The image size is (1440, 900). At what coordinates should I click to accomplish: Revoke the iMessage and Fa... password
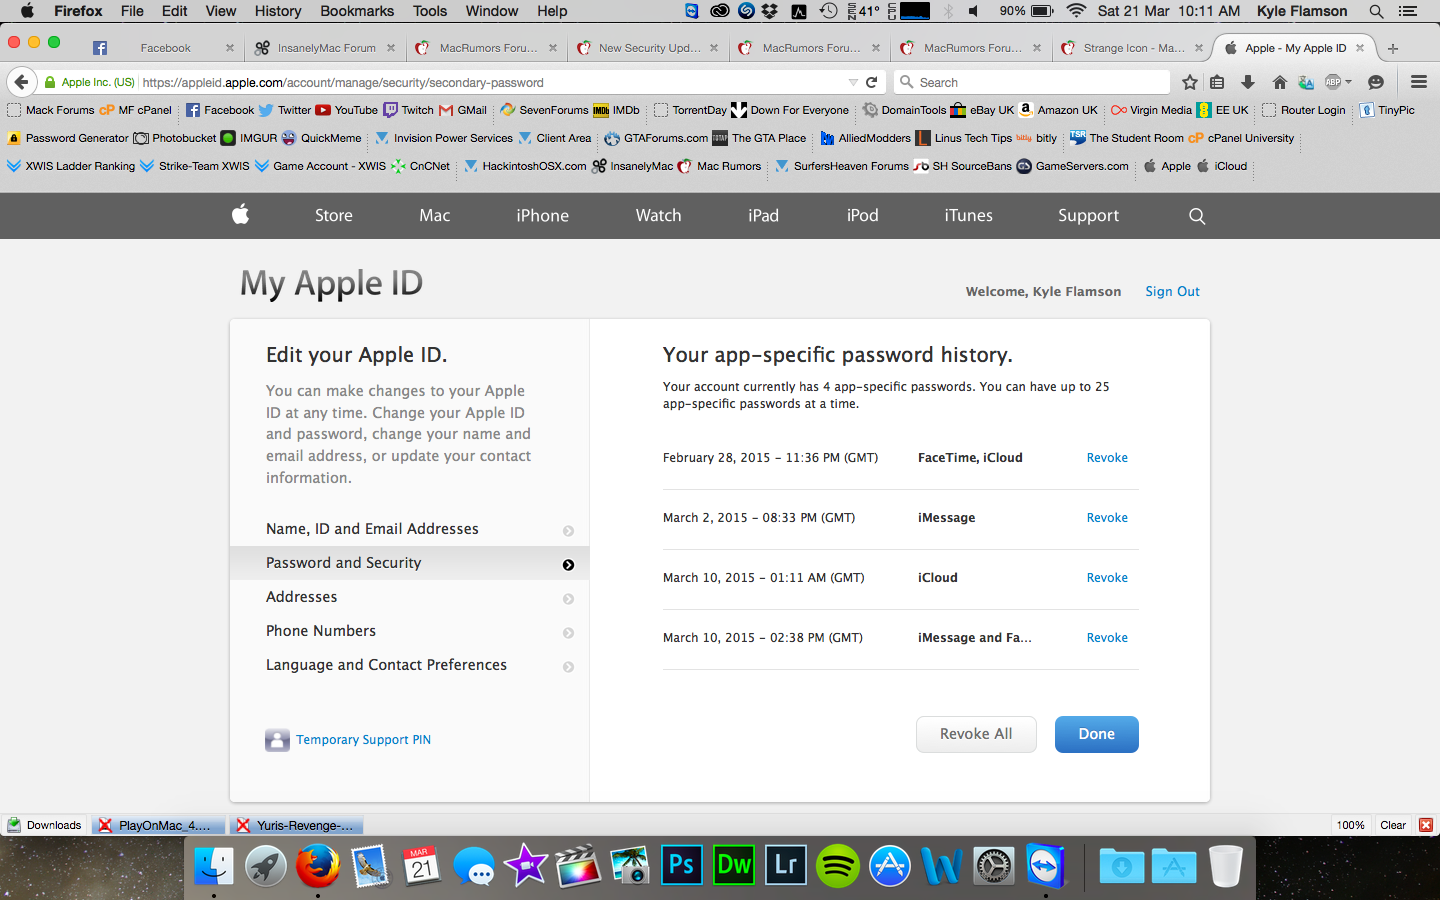1107,638
